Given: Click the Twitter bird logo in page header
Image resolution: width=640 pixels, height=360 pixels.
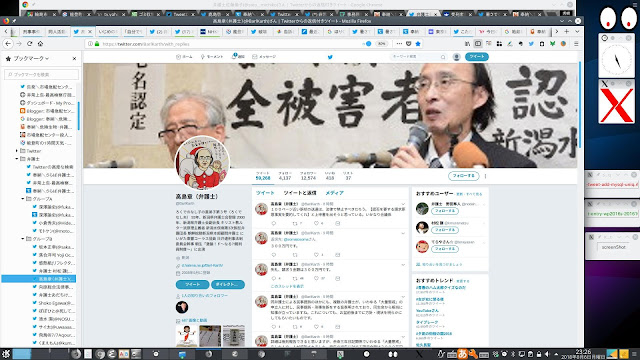Looking at the screenshot, I should [330, 57].
